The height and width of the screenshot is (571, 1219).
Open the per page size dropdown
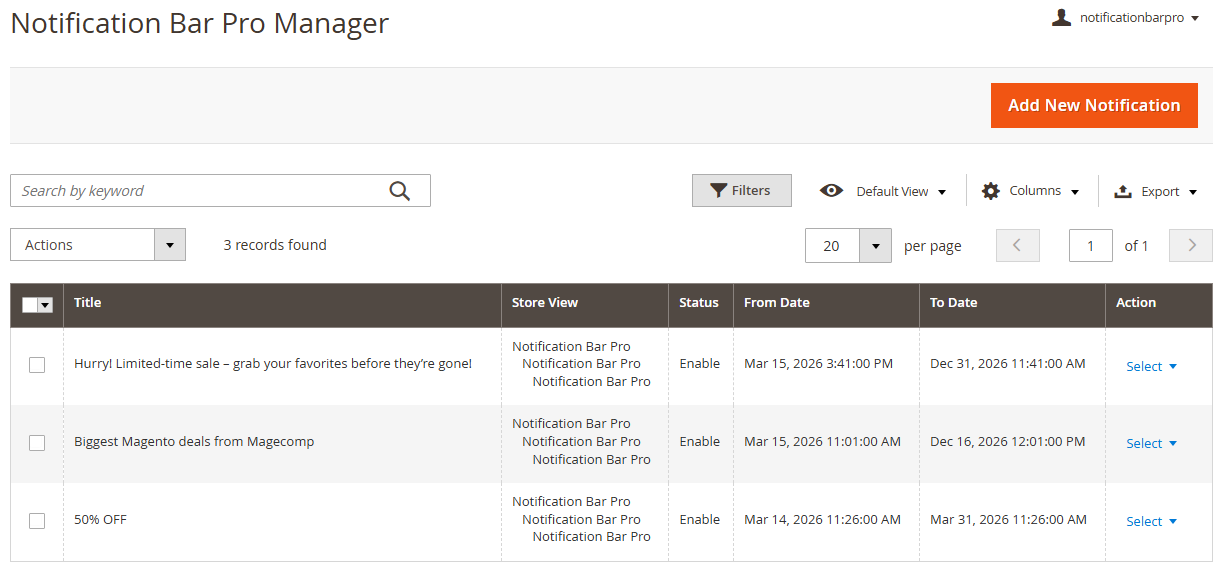(875, 245)
